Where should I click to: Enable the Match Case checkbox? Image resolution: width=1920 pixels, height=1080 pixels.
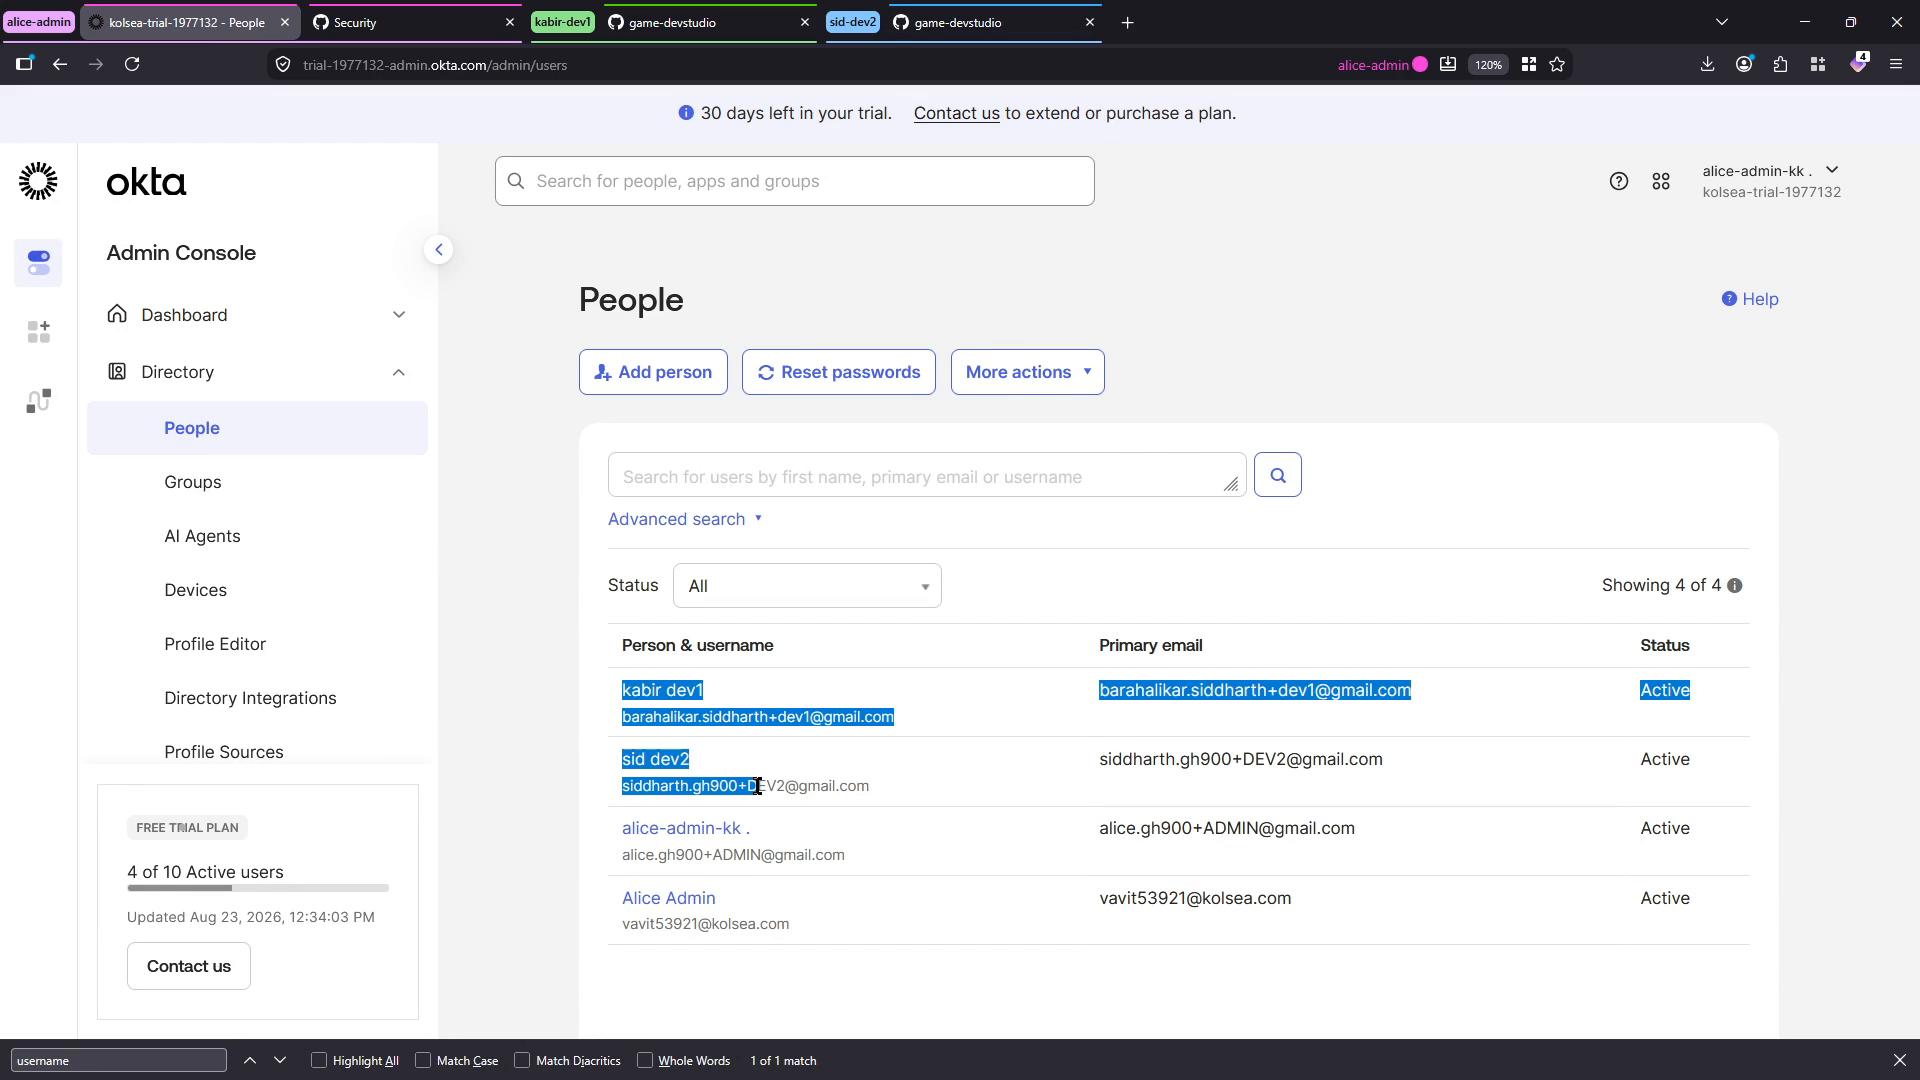click(423, 1060)
